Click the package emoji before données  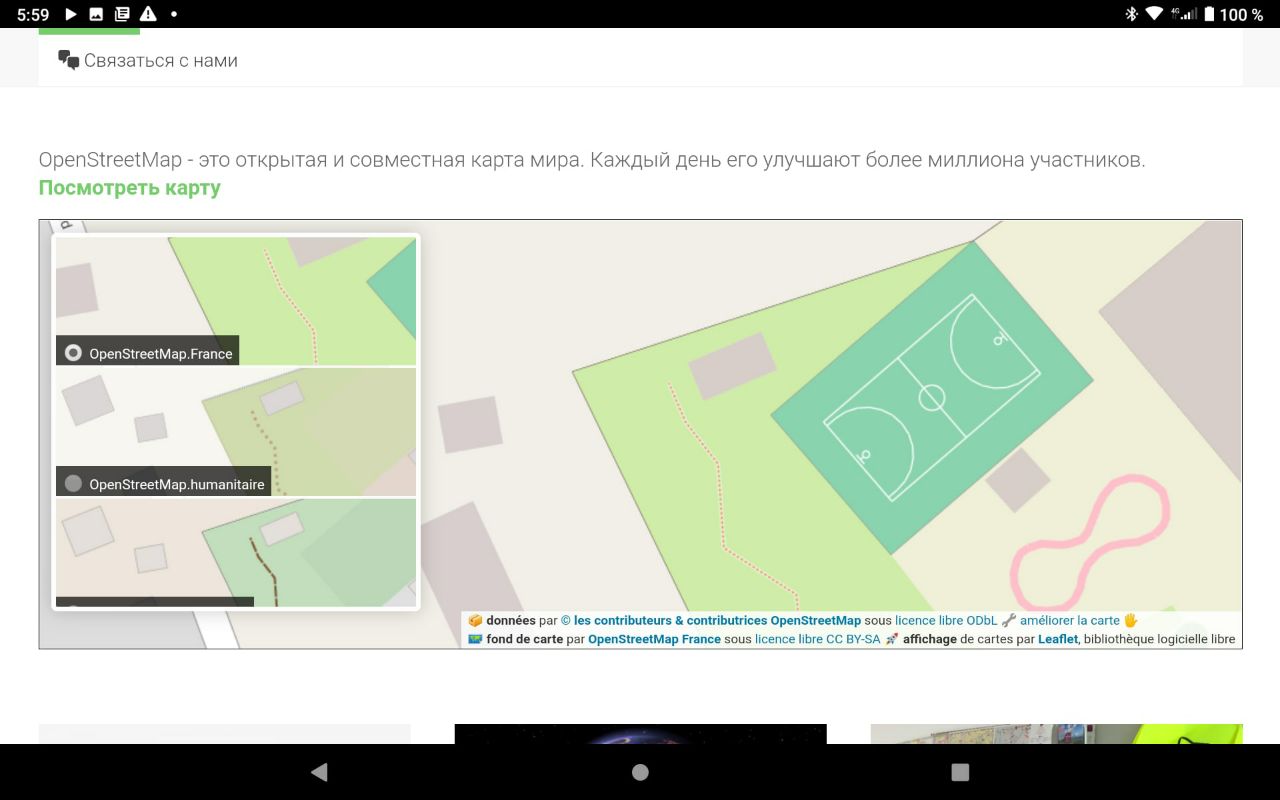tap(476, 620)
